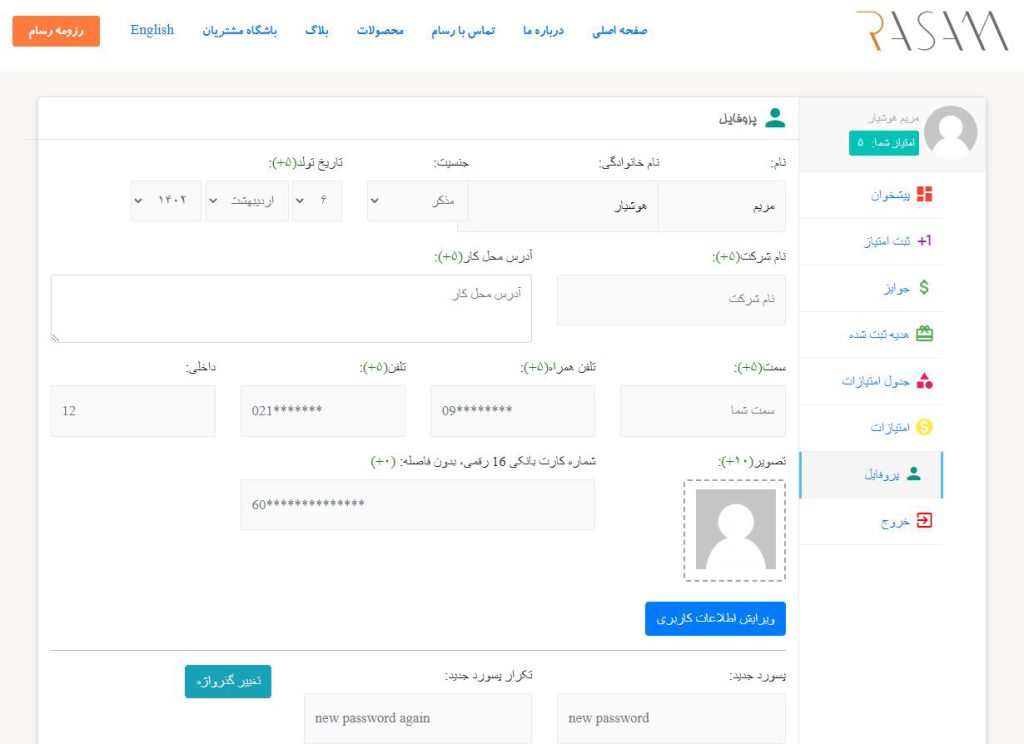Go to تماس با رسام menu item

tap(463, 30)
